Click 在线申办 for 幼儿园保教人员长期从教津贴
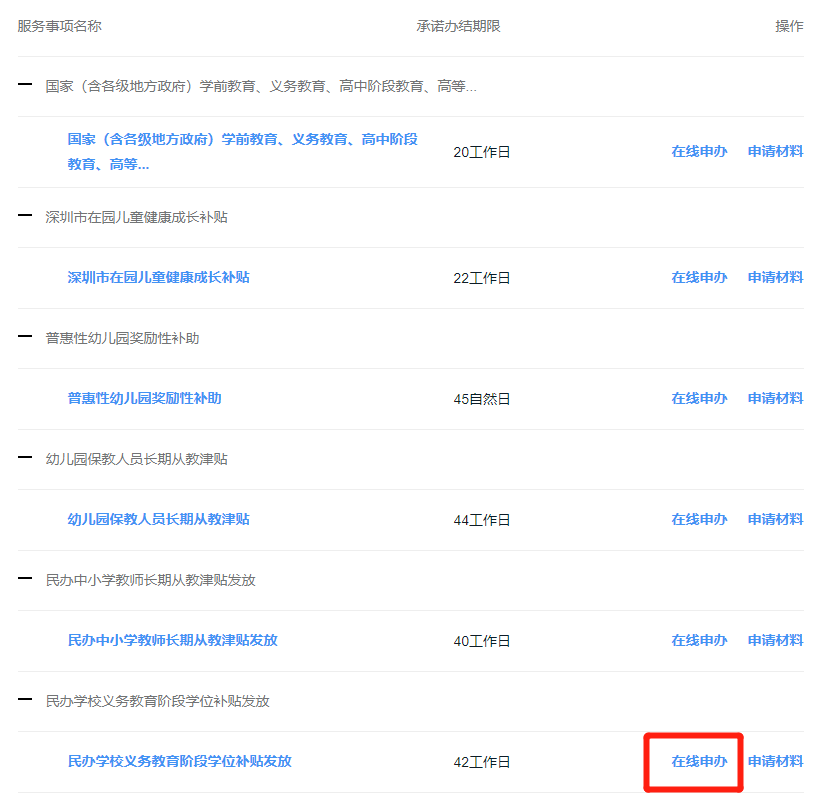The image size is (823, 802). point(699,520)
